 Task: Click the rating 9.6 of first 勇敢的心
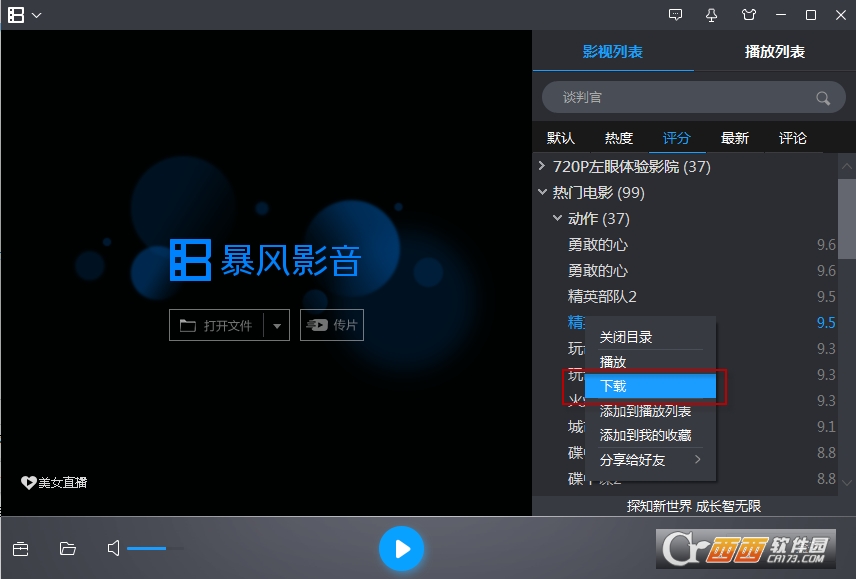pyautogui.click(x=826, y=244)
